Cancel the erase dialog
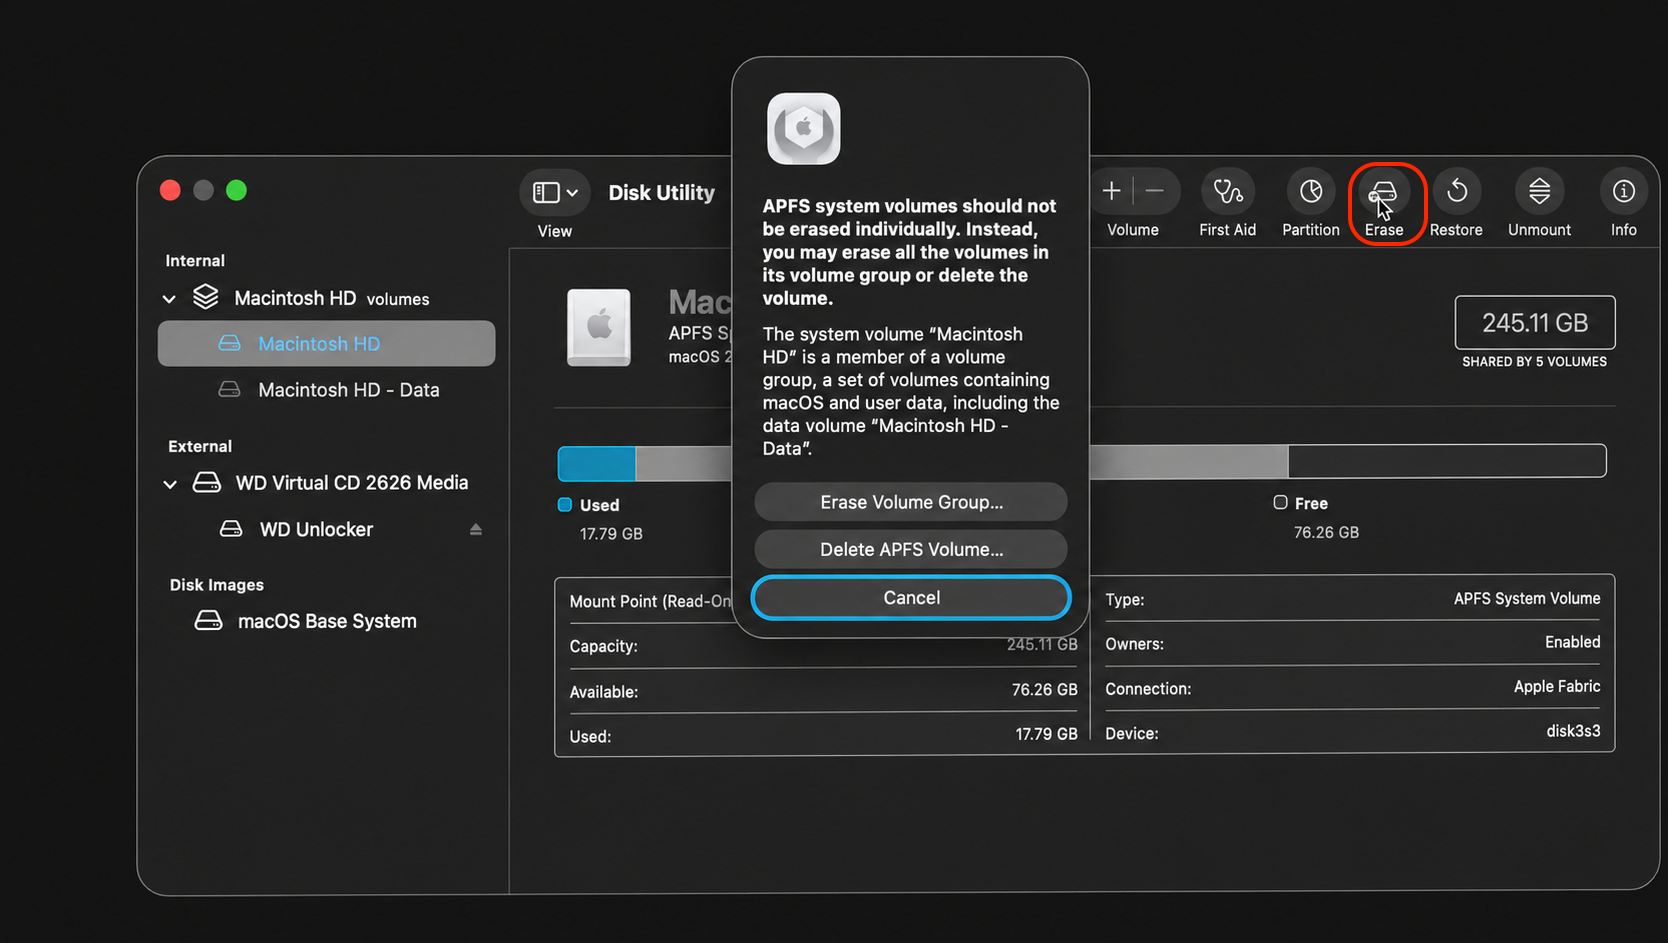This screenshot has height=943, width=1668. pyautogui.click(x=911, y=597)
